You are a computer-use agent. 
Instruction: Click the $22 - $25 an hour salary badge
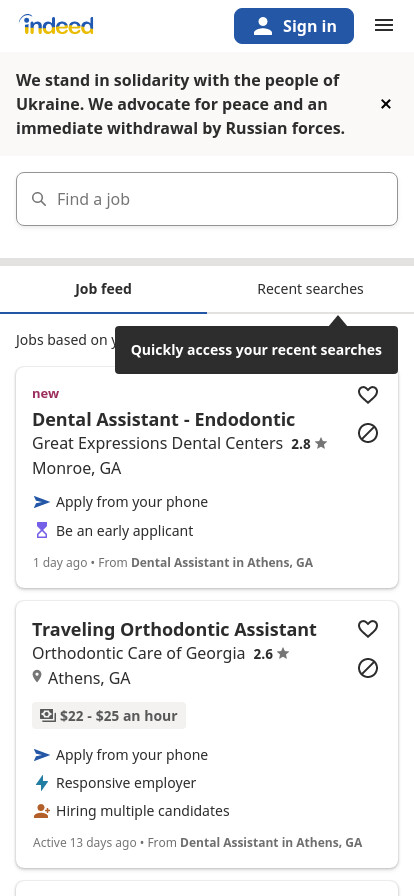tap(109, 715)
